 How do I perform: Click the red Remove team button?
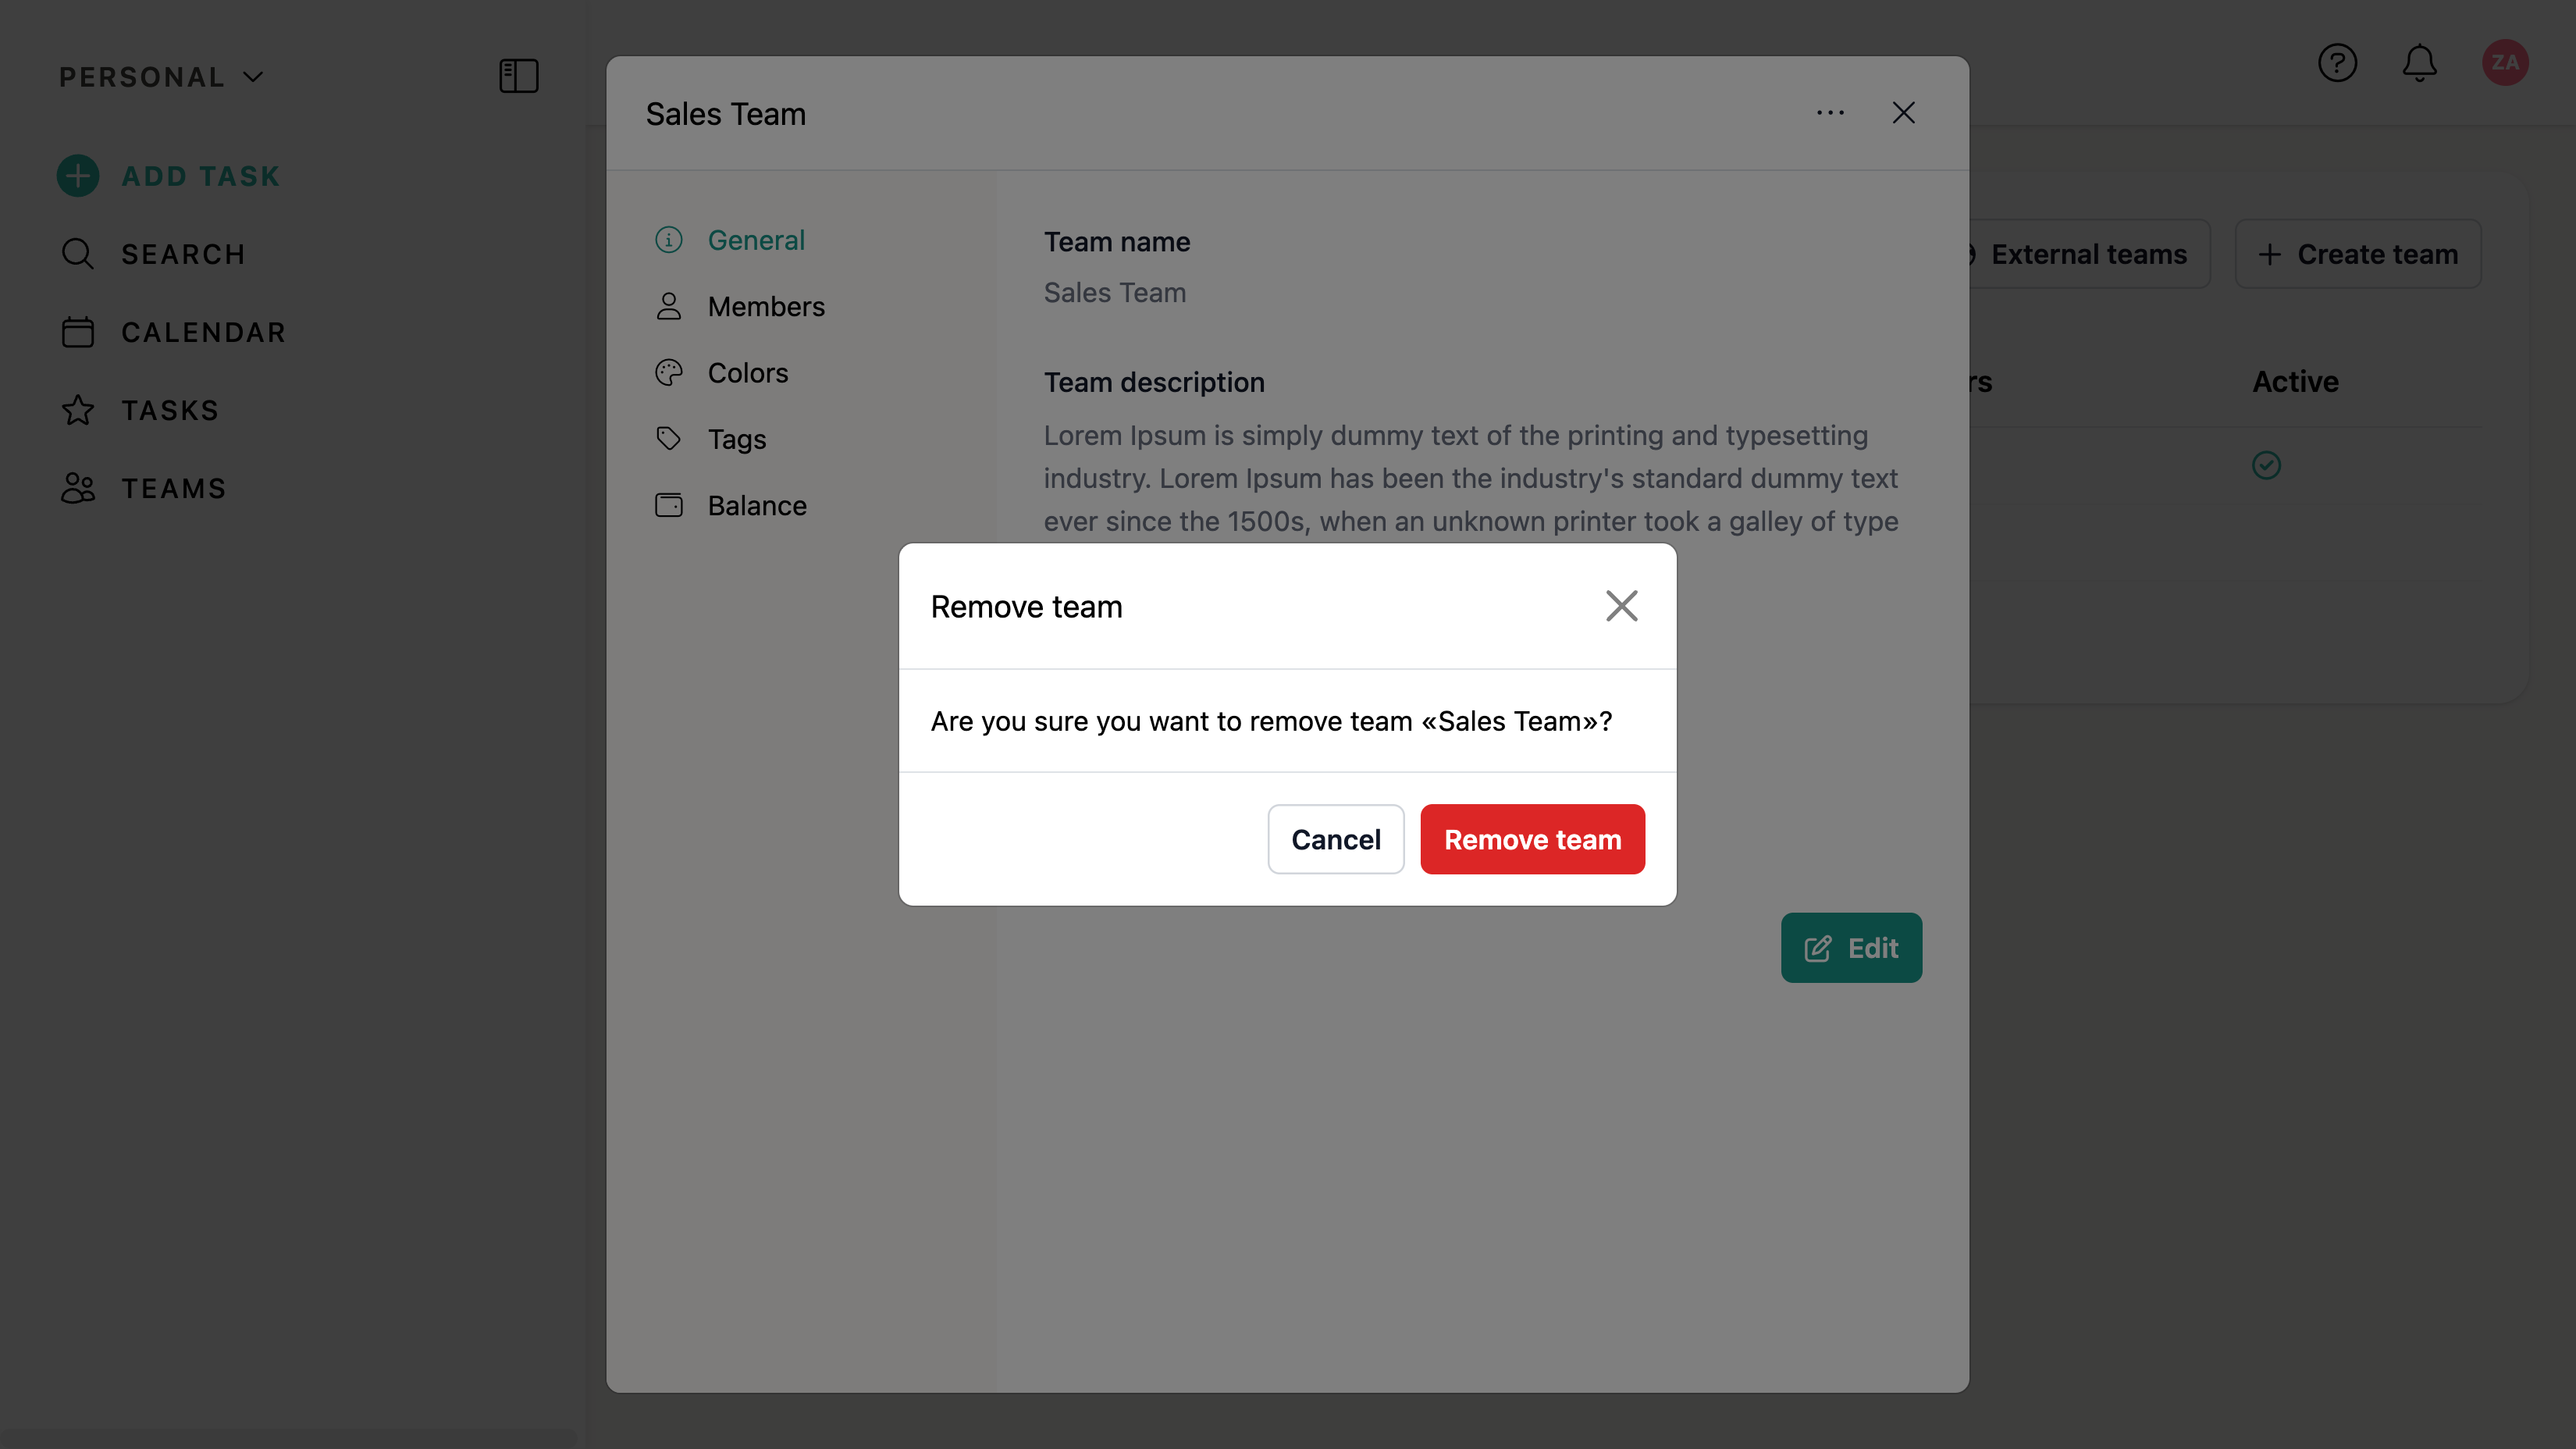point(1532,839)
